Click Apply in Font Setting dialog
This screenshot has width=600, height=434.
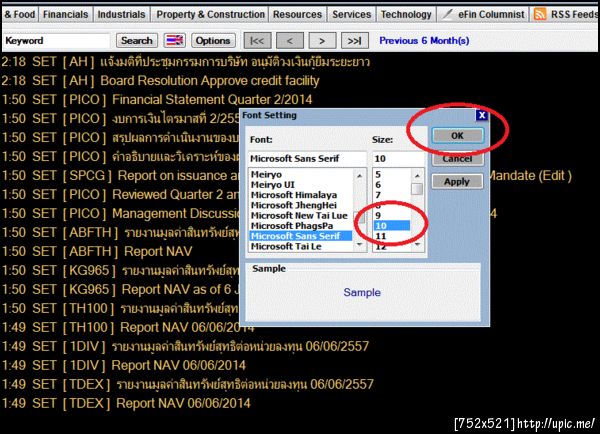[x=457, y=181]
